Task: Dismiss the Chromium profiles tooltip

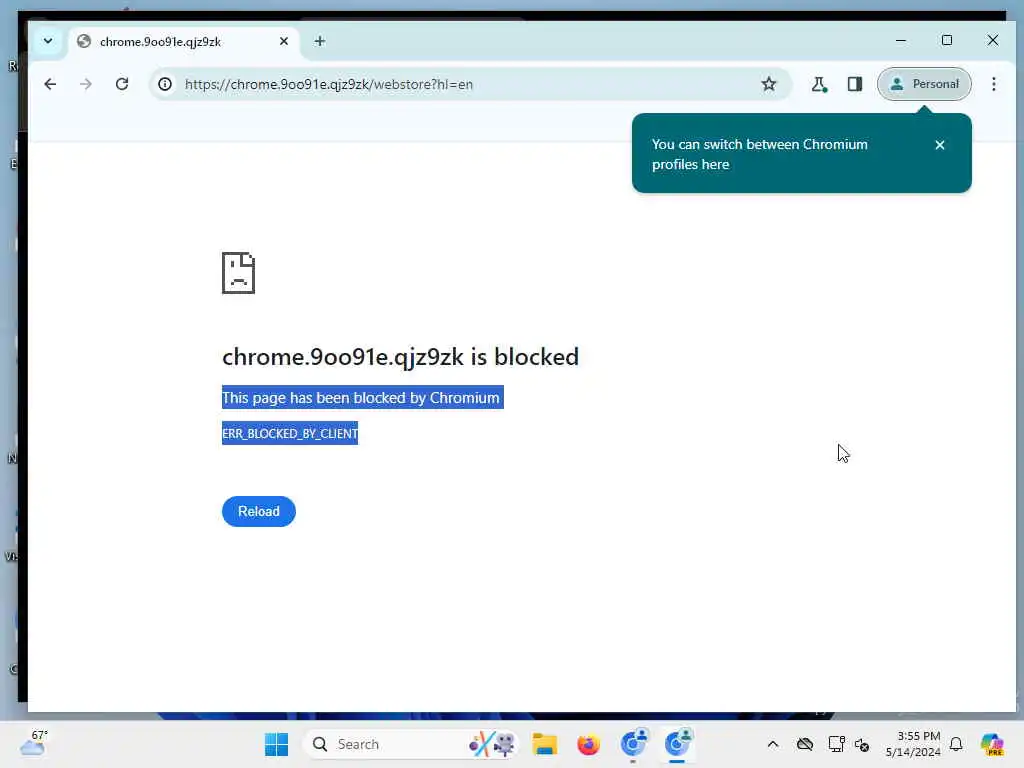Action: [x=940, y=145]
